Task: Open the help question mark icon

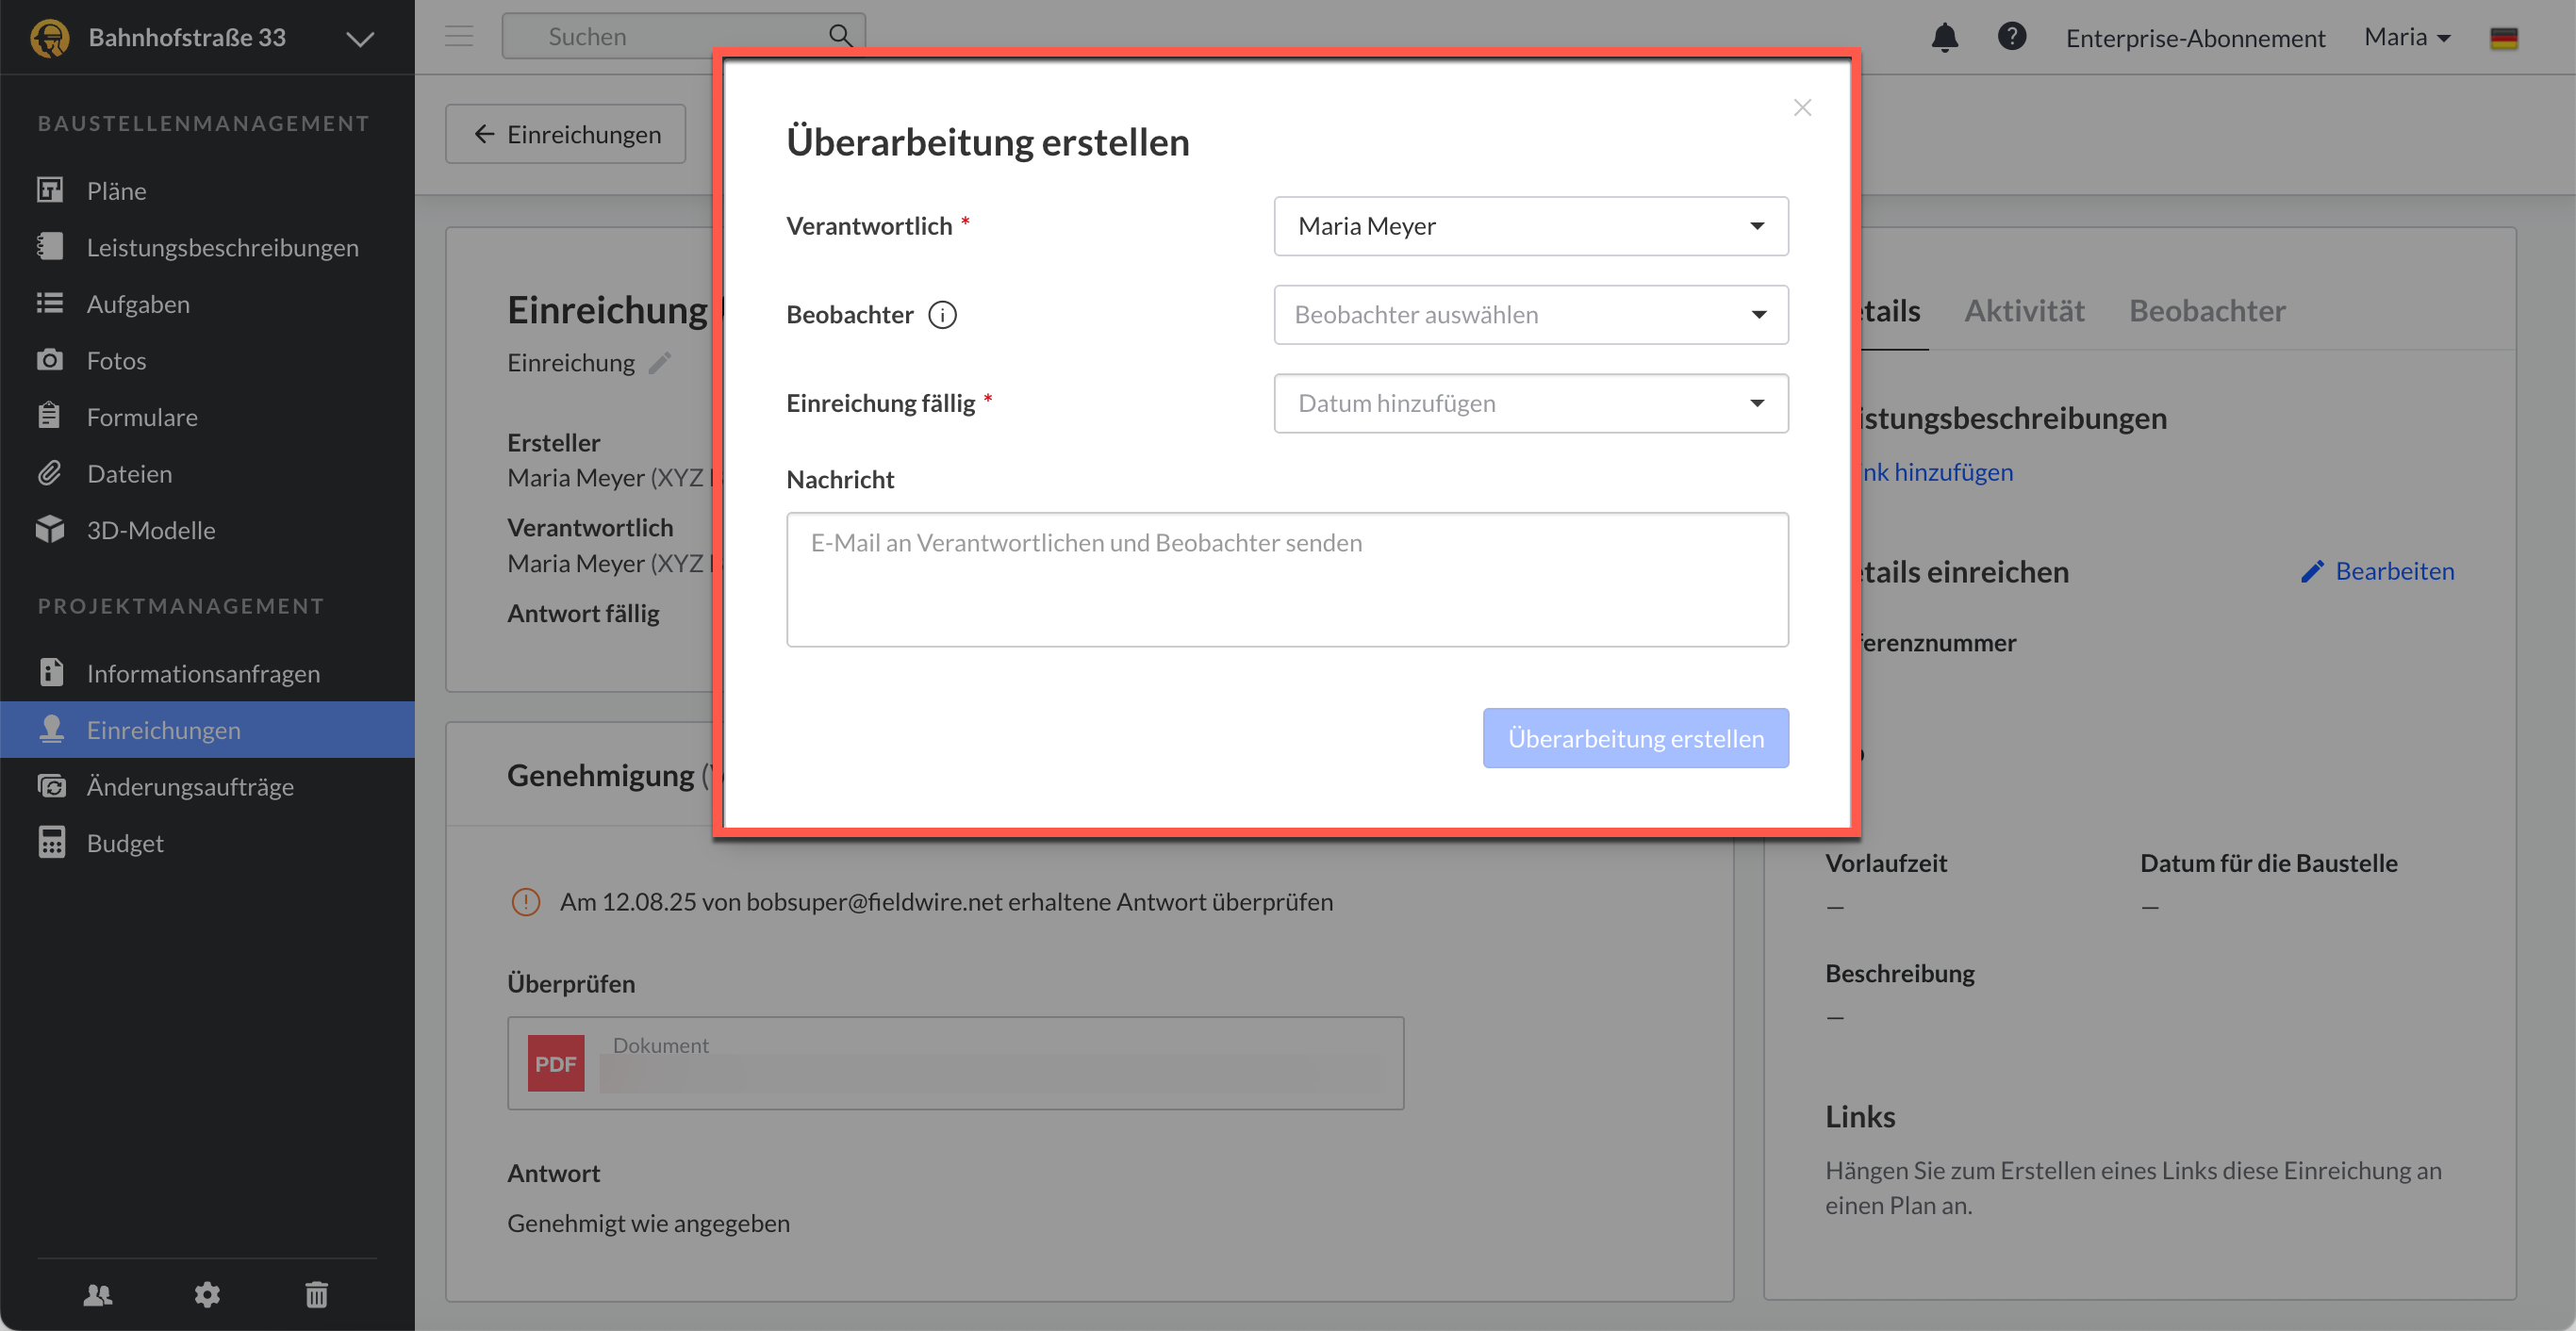Action: (x=2011, y=37)
